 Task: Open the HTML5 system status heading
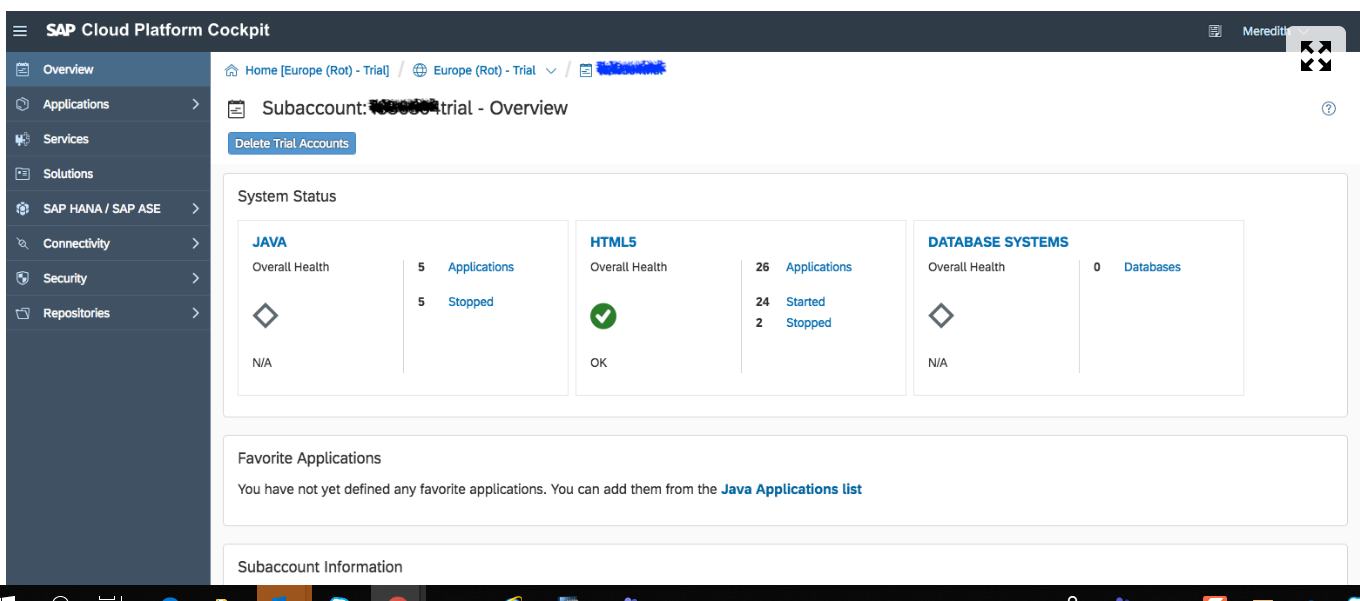(614, 242)
